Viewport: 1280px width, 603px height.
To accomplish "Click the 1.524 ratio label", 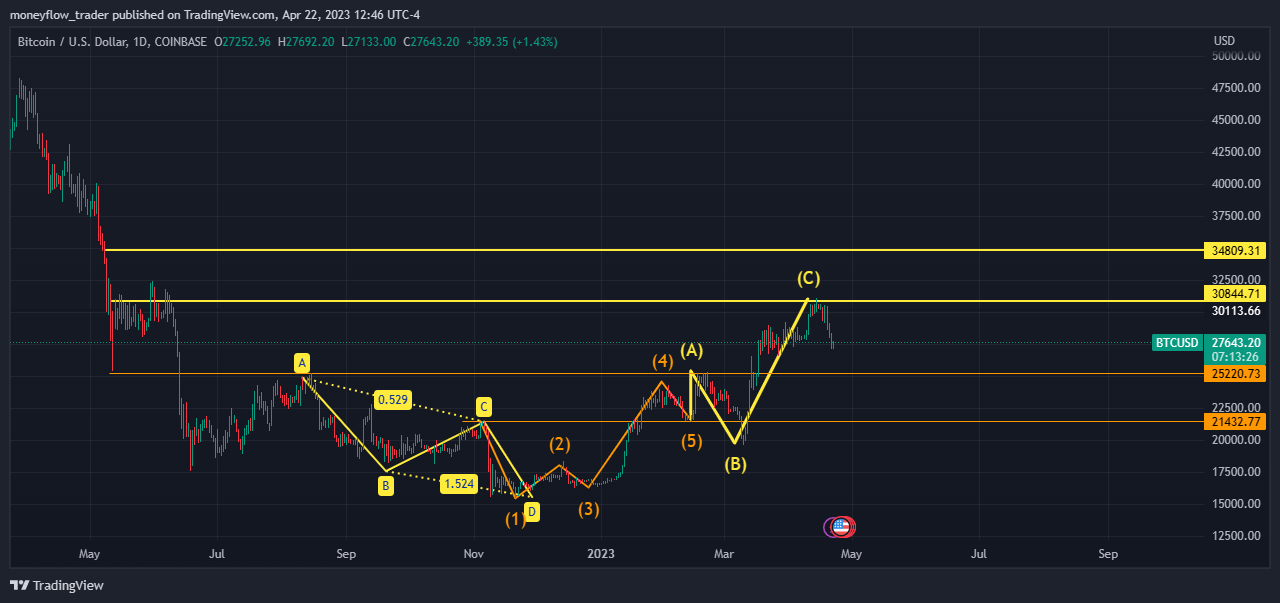I will 459,484.
